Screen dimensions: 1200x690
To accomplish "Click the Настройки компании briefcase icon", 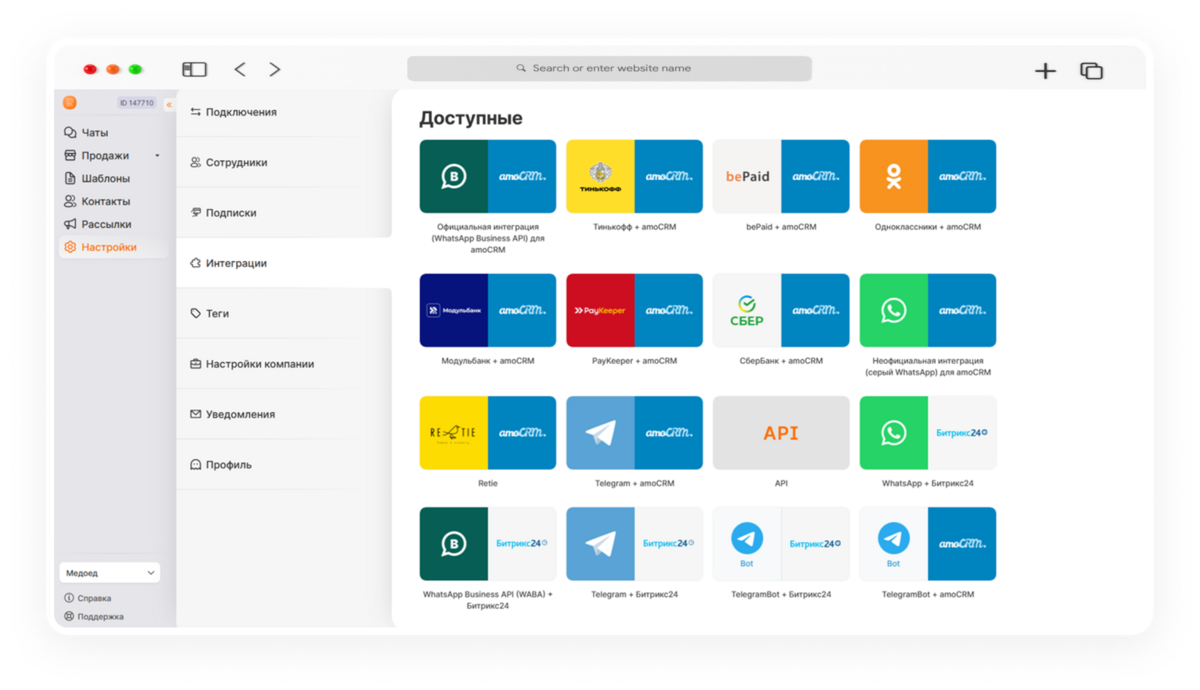I will [196, 364].
